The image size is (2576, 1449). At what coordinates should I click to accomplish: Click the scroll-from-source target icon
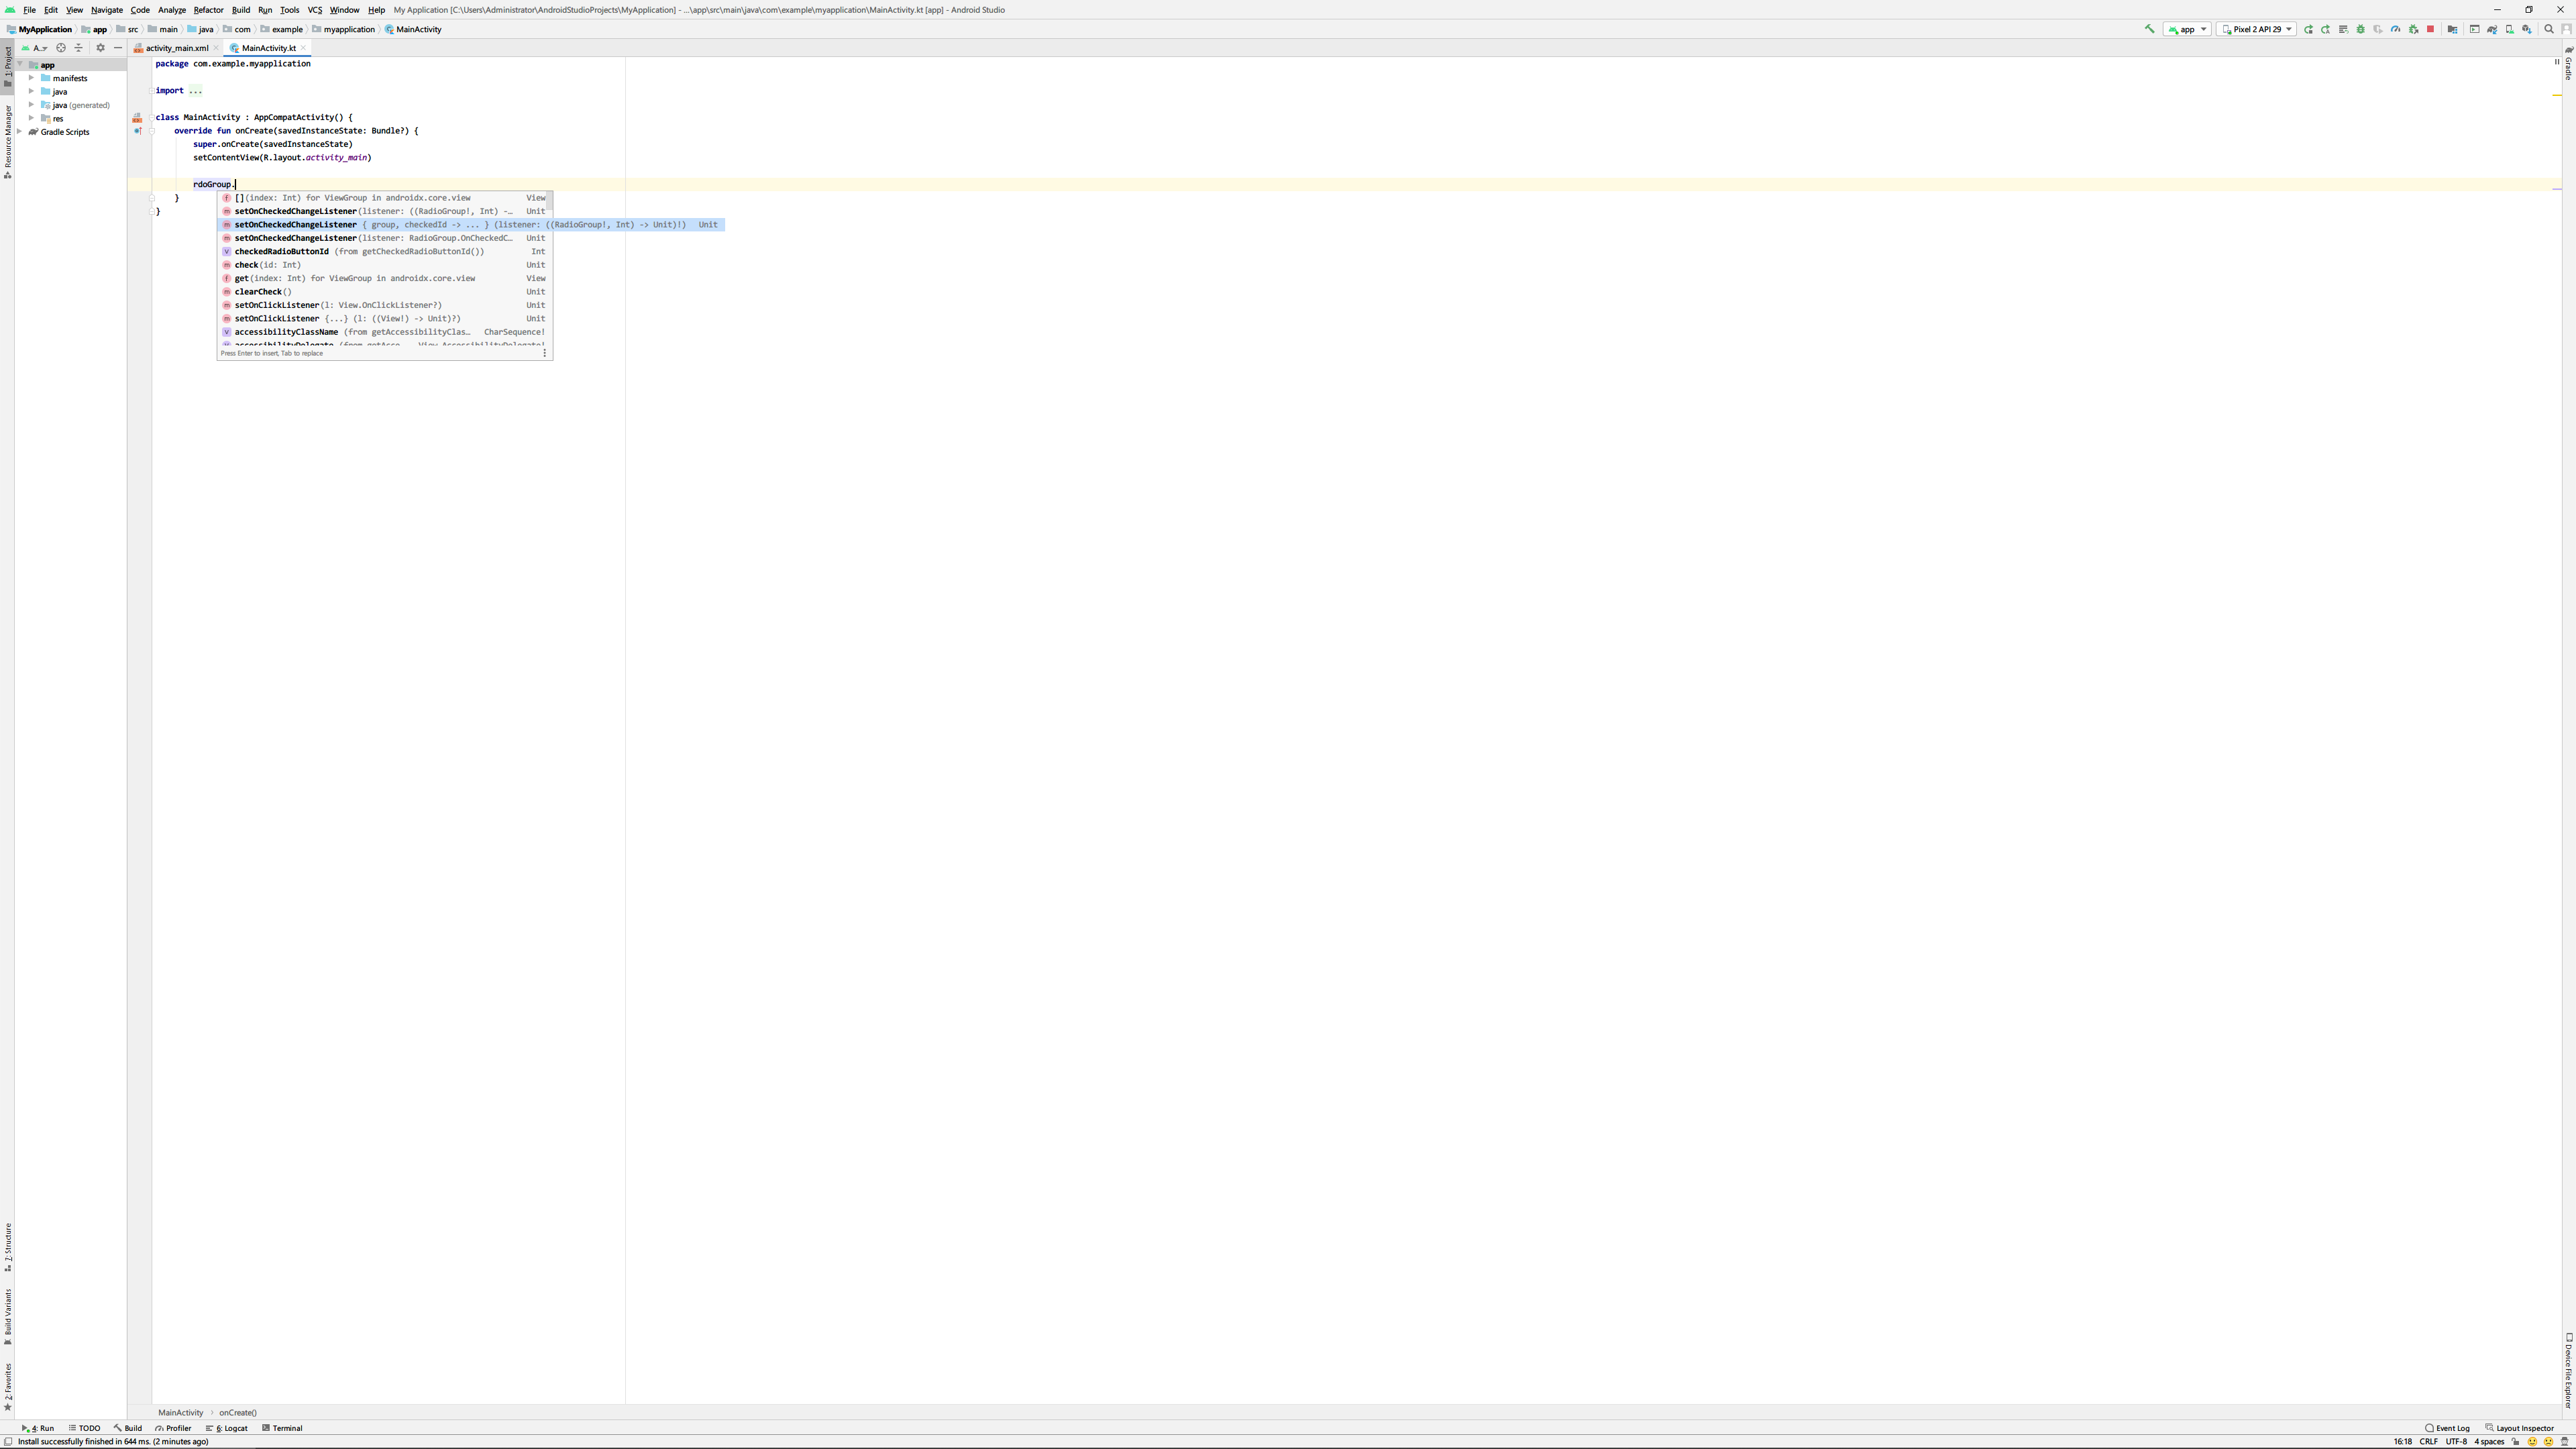click(x=61, y=48)
